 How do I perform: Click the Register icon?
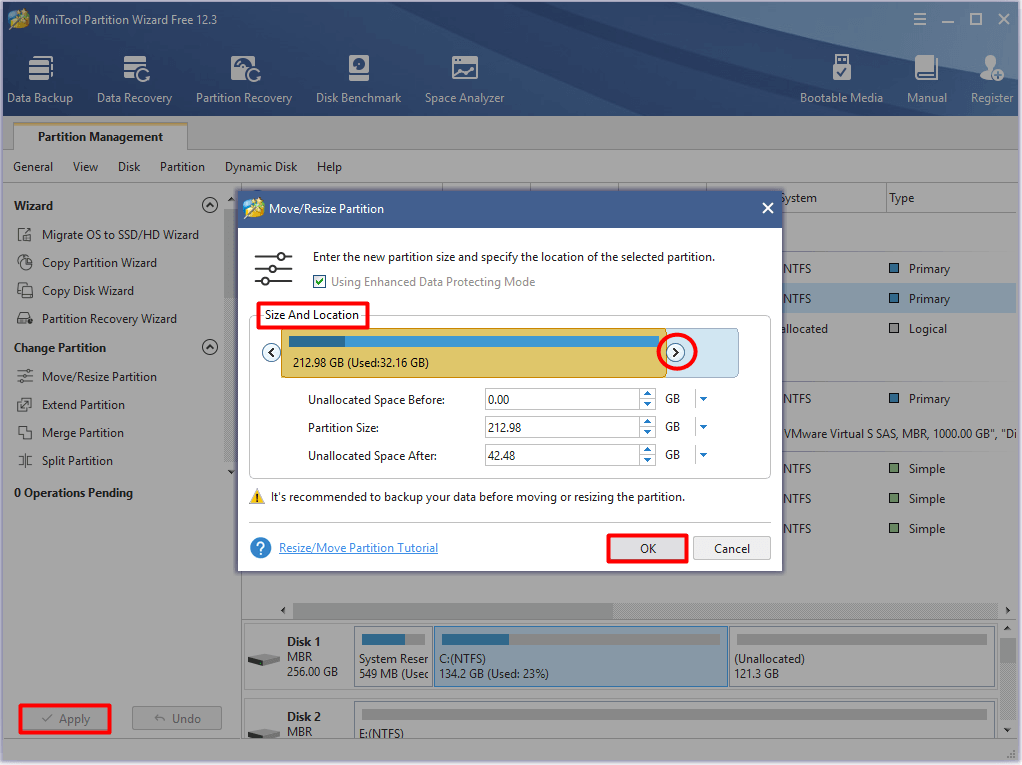click(991, 68)
